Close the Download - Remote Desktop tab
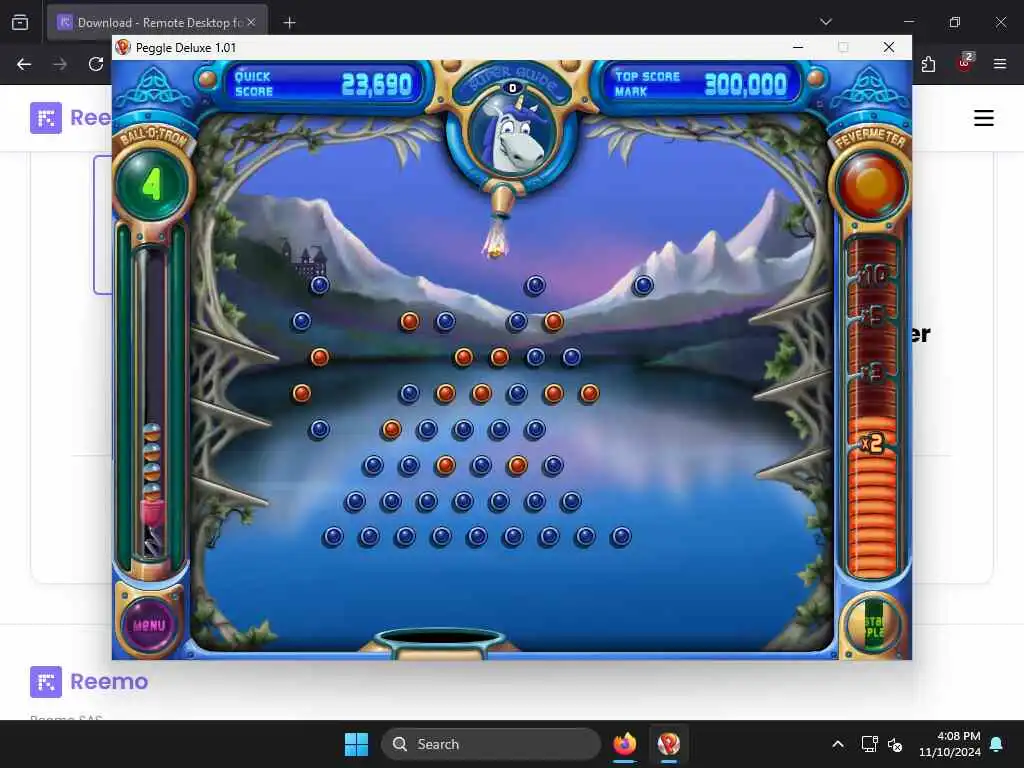 (251, 22)
